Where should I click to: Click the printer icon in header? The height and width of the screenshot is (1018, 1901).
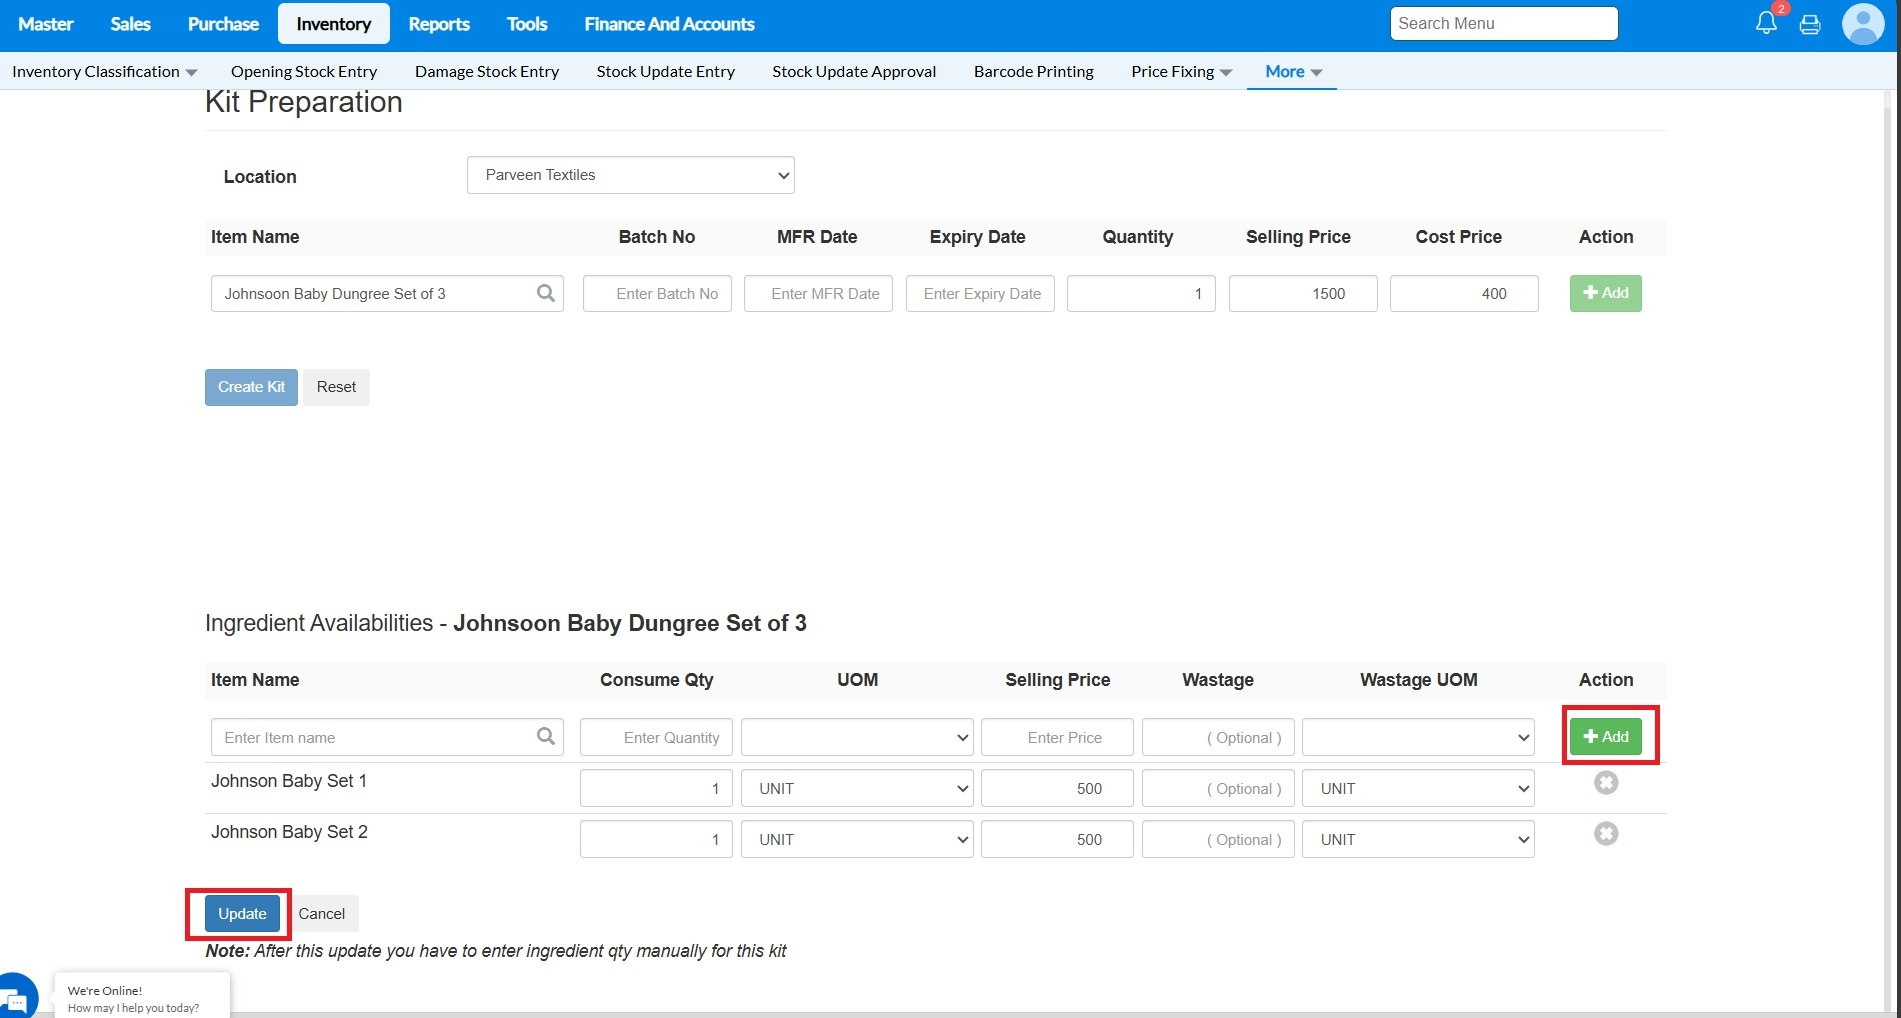[x=1810, y=25]
